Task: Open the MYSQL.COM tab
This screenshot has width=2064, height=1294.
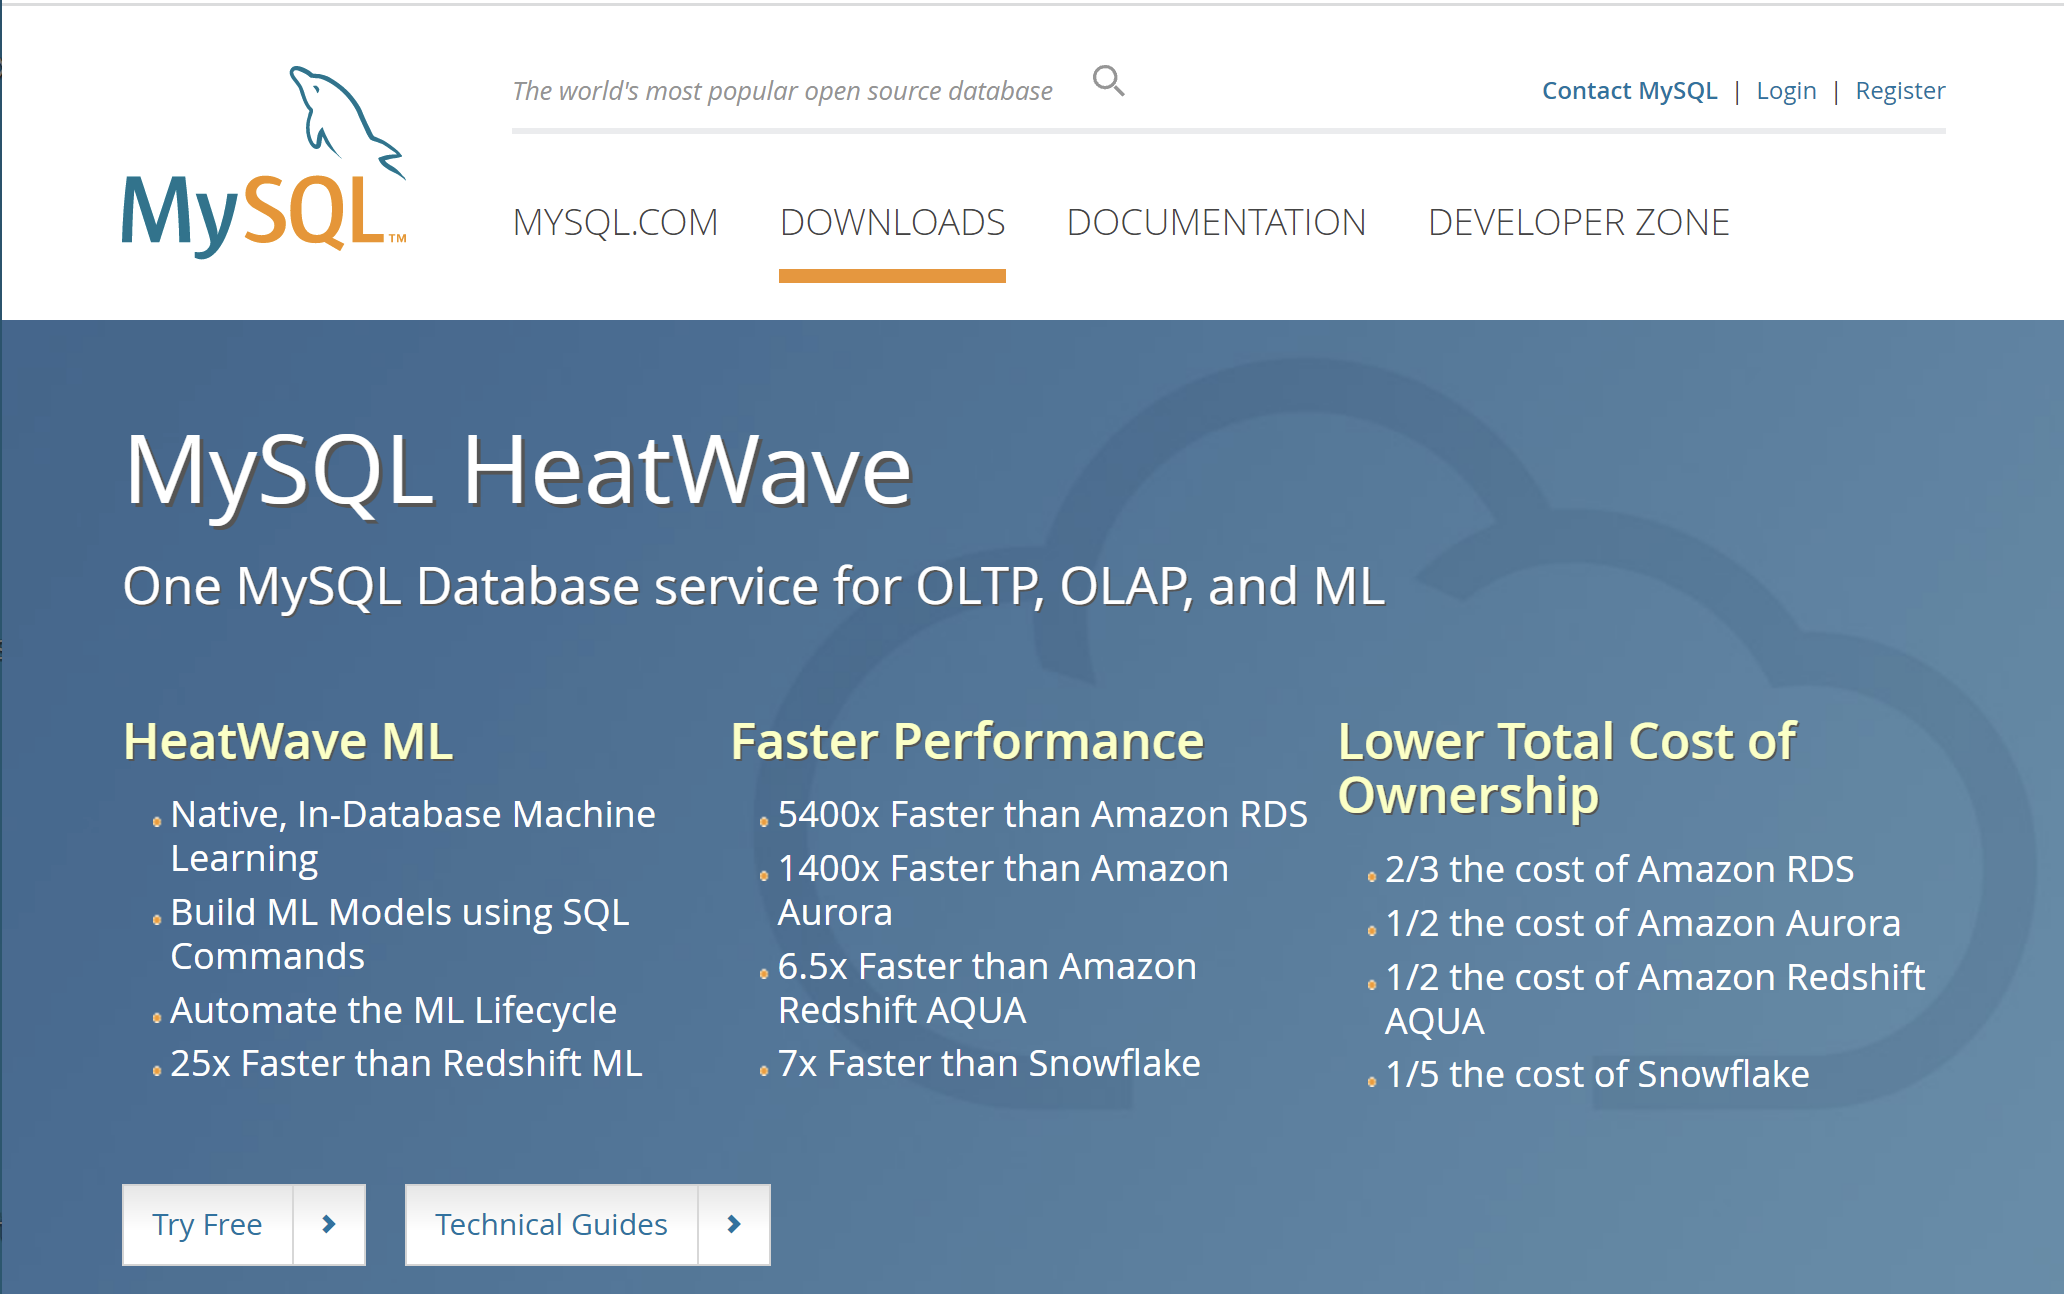Action: 615,222
